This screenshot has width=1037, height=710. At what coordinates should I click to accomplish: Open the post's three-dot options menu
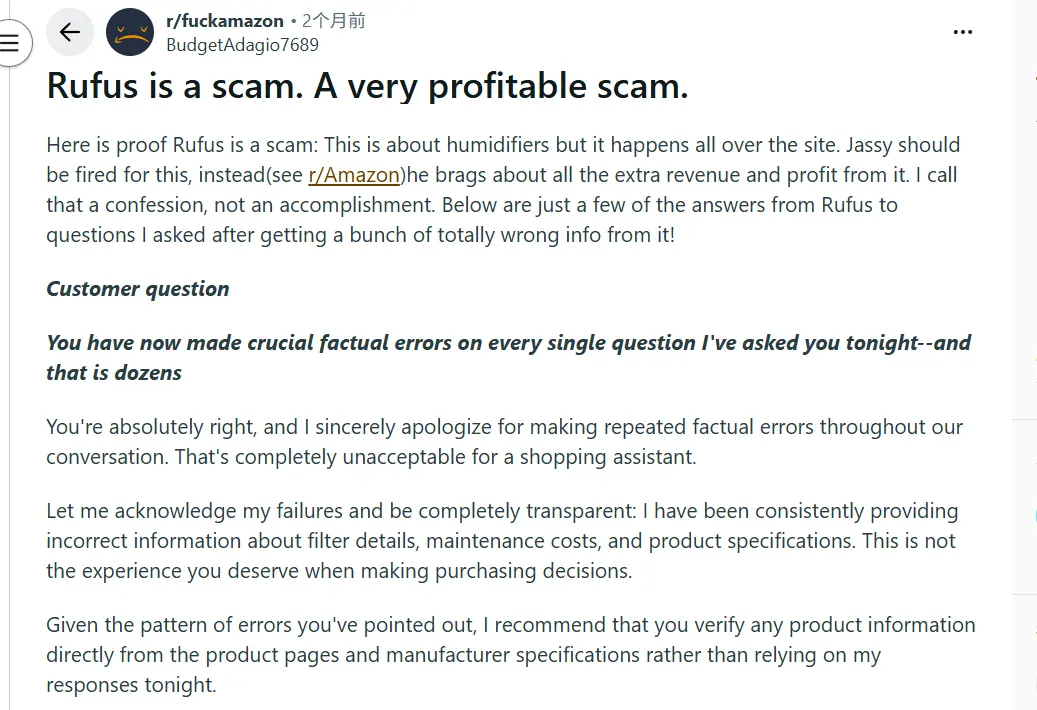point(962,32)
